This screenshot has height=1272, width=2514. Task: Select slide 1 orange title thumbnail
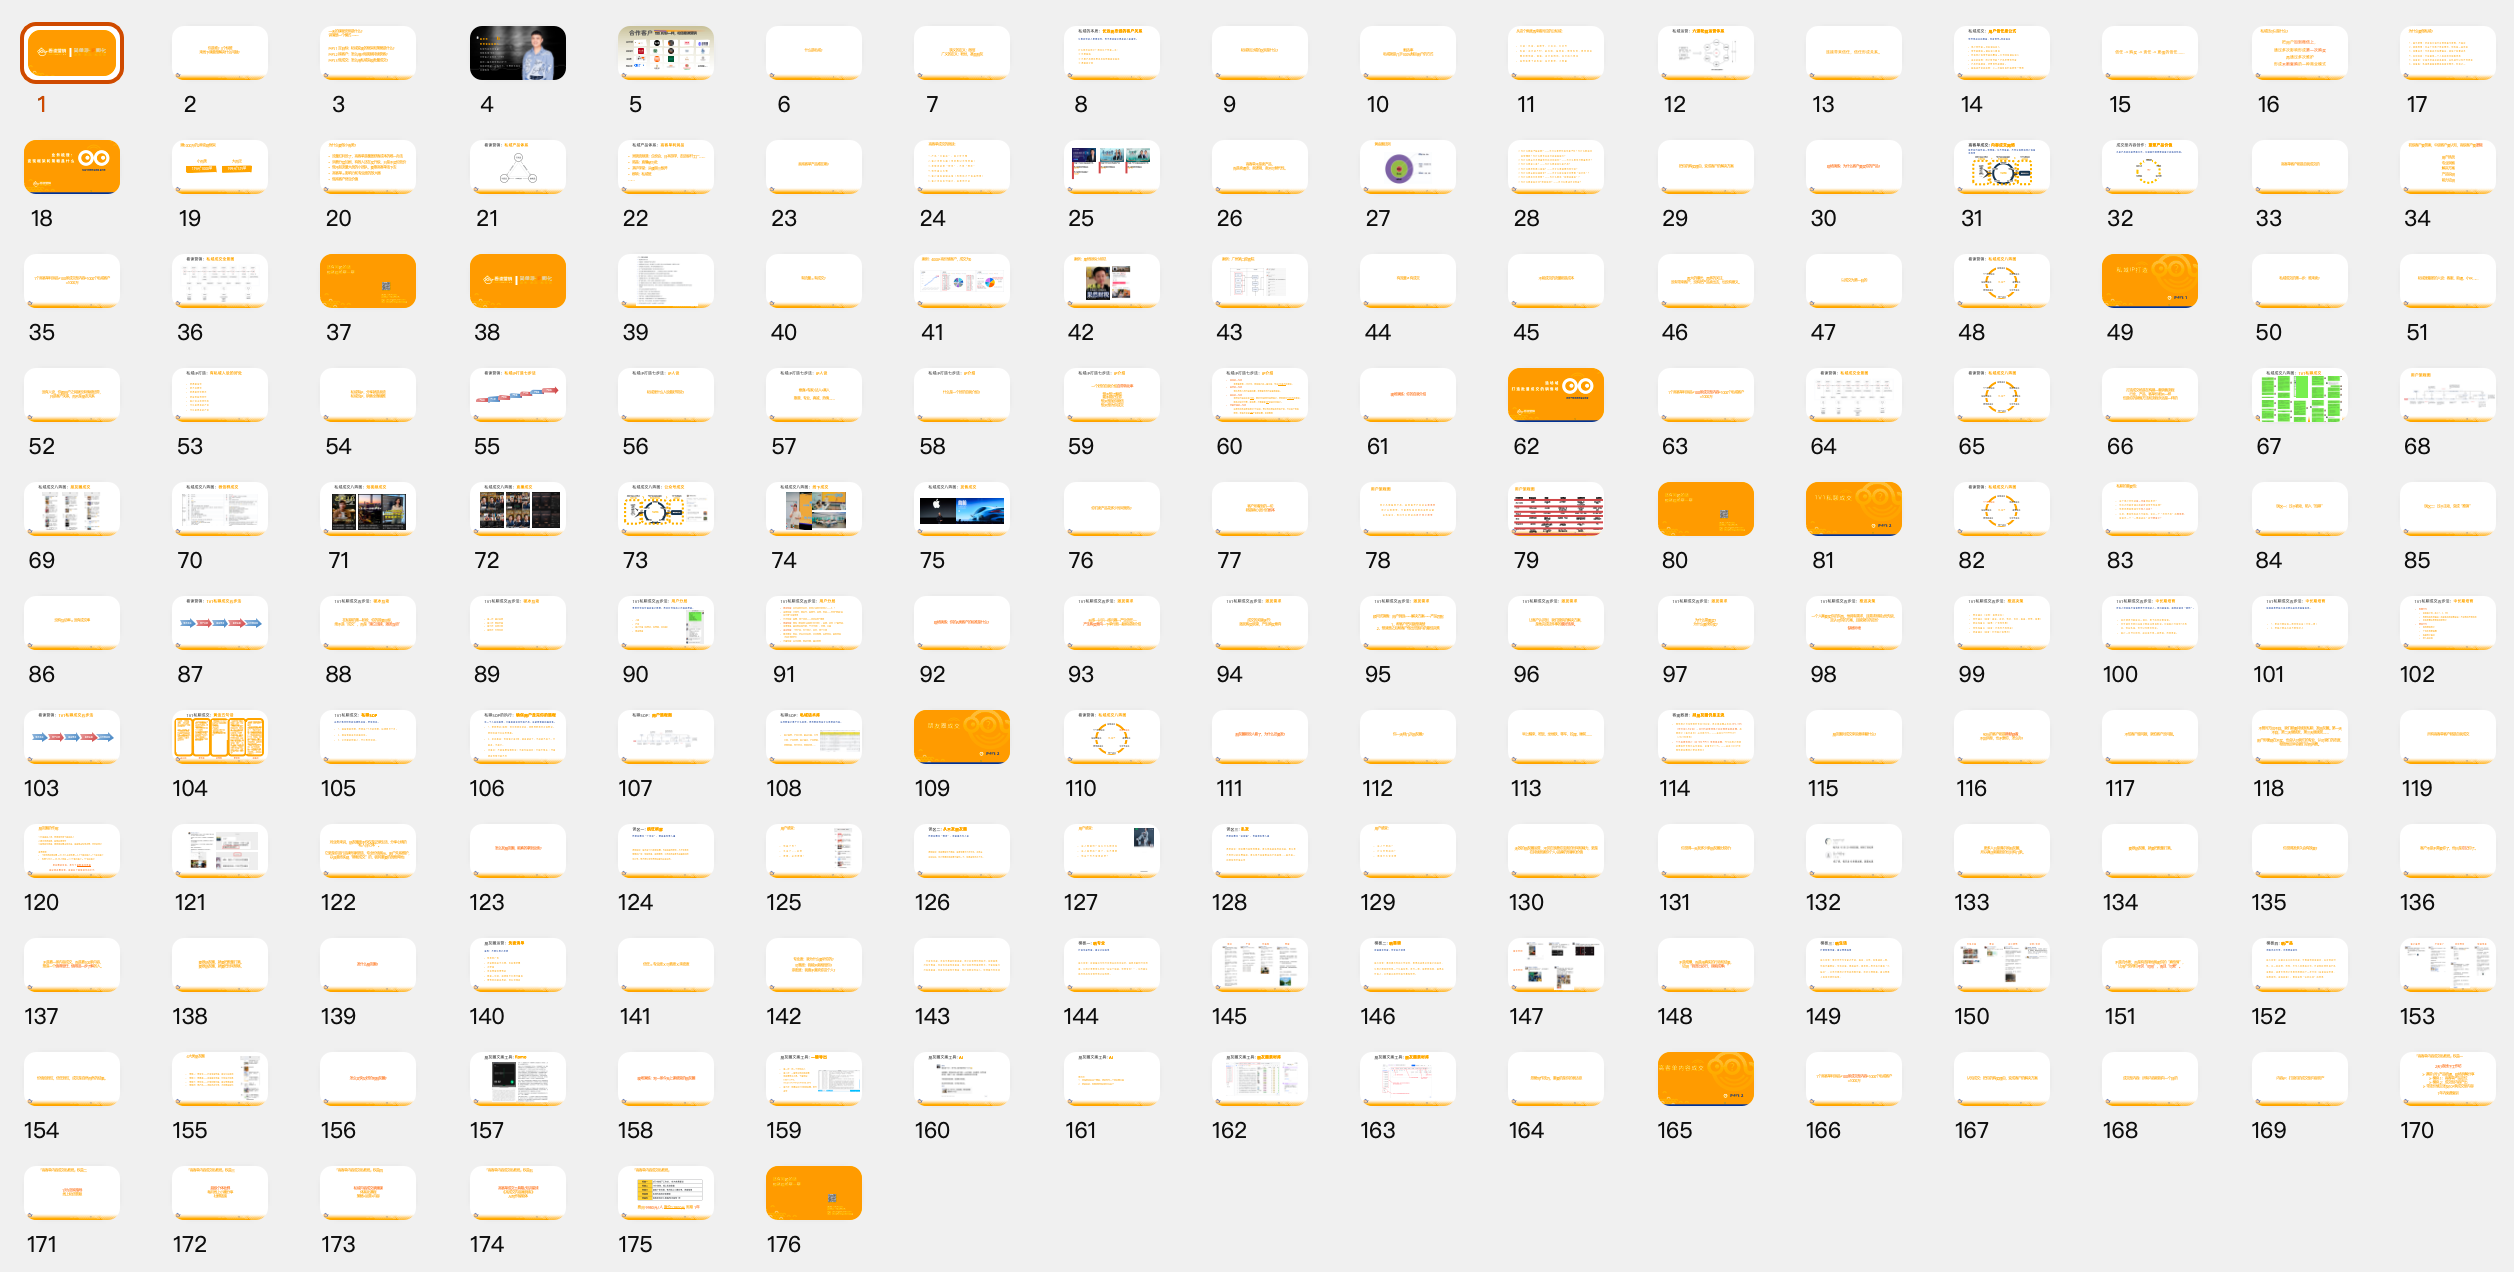point(72,53)
